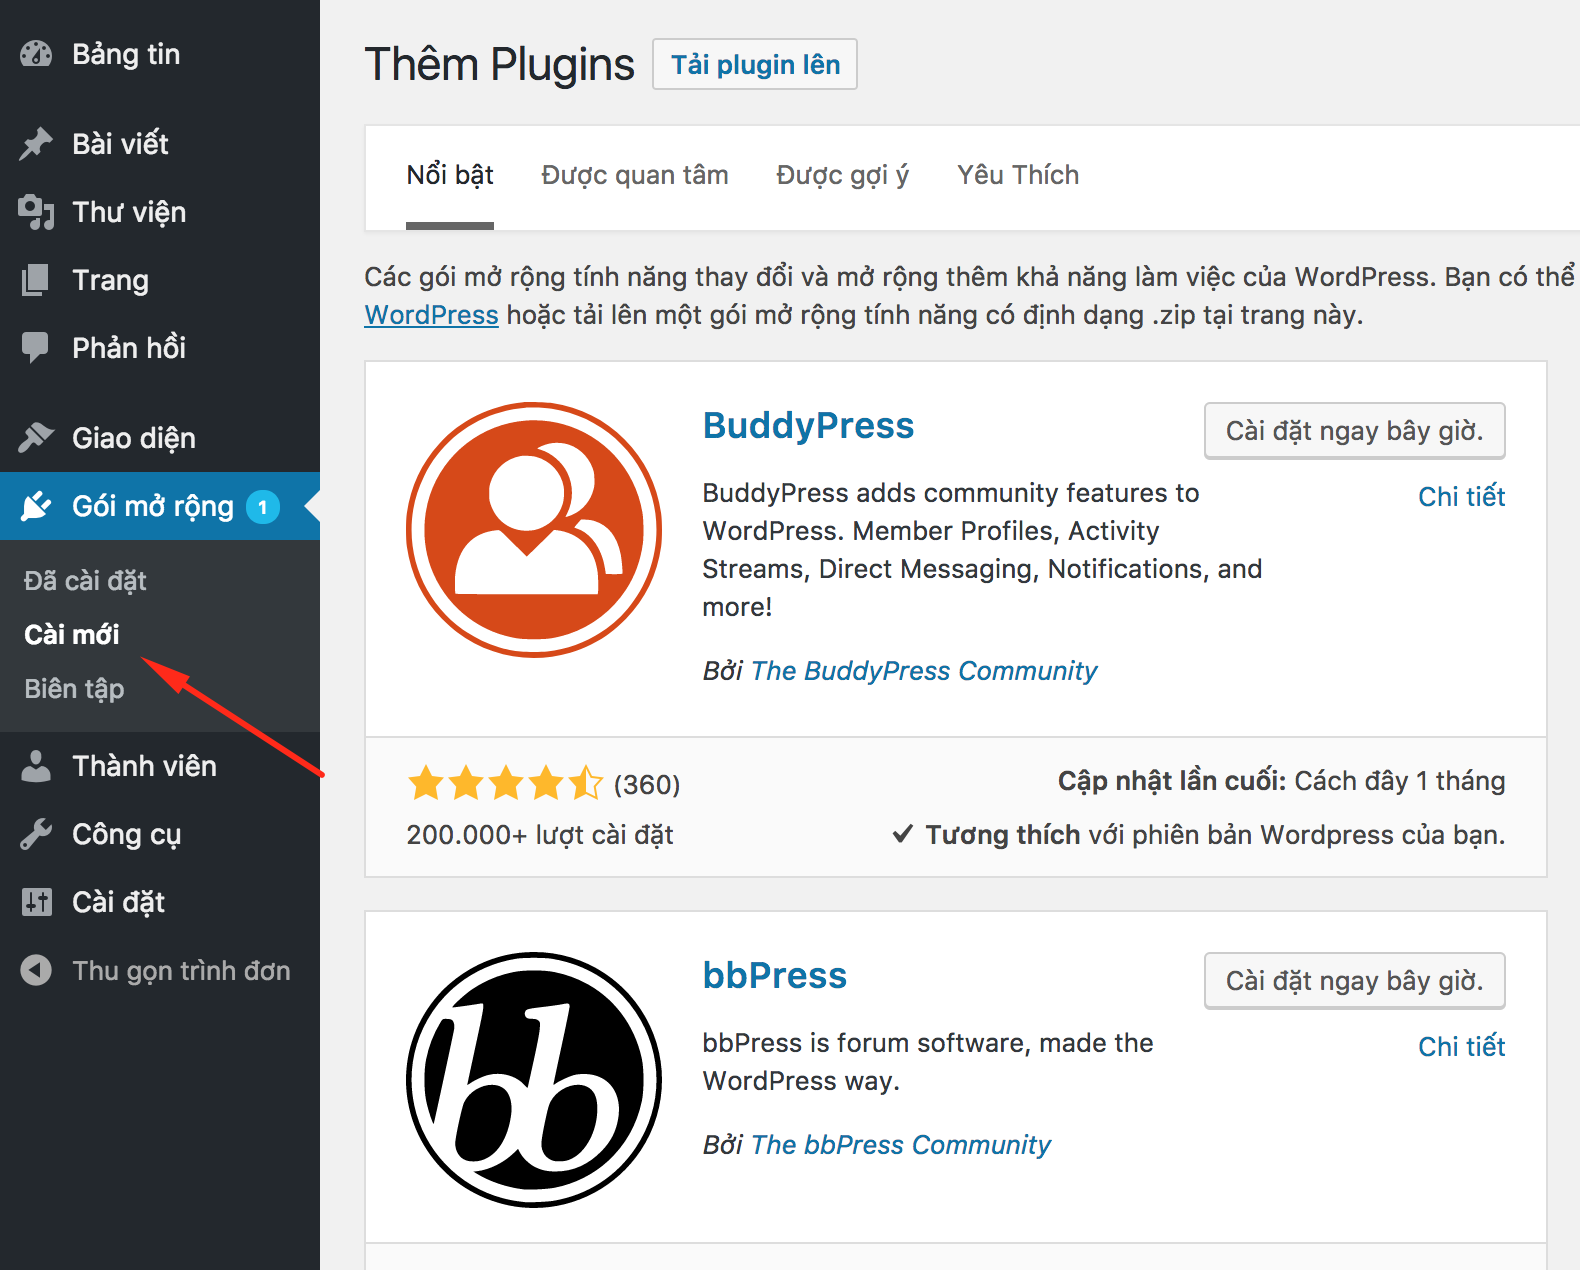The width and height of the screenshot is (1580, 1270).
Task: Open Công cụ menu item
Action: tap(160, 834)
